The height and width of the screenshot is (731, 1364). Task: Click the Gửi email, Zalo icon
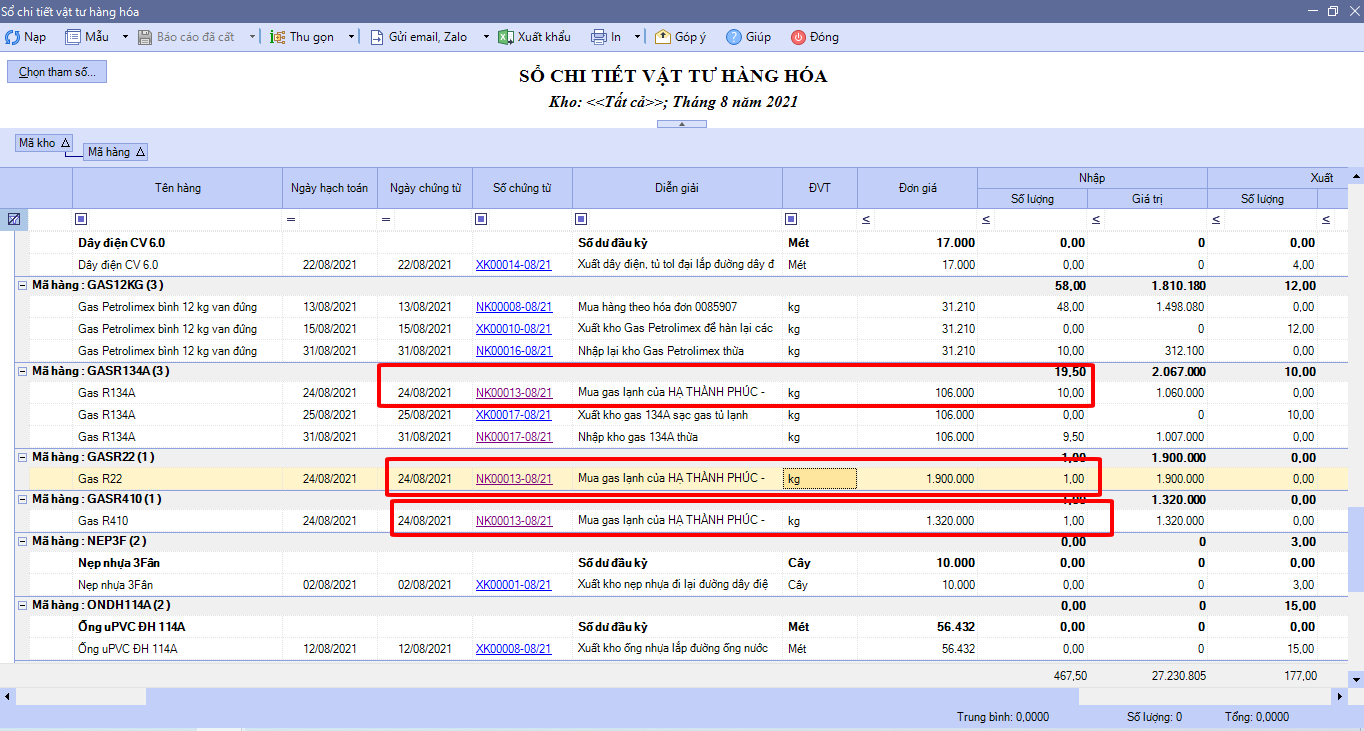[x=377, y=37]
